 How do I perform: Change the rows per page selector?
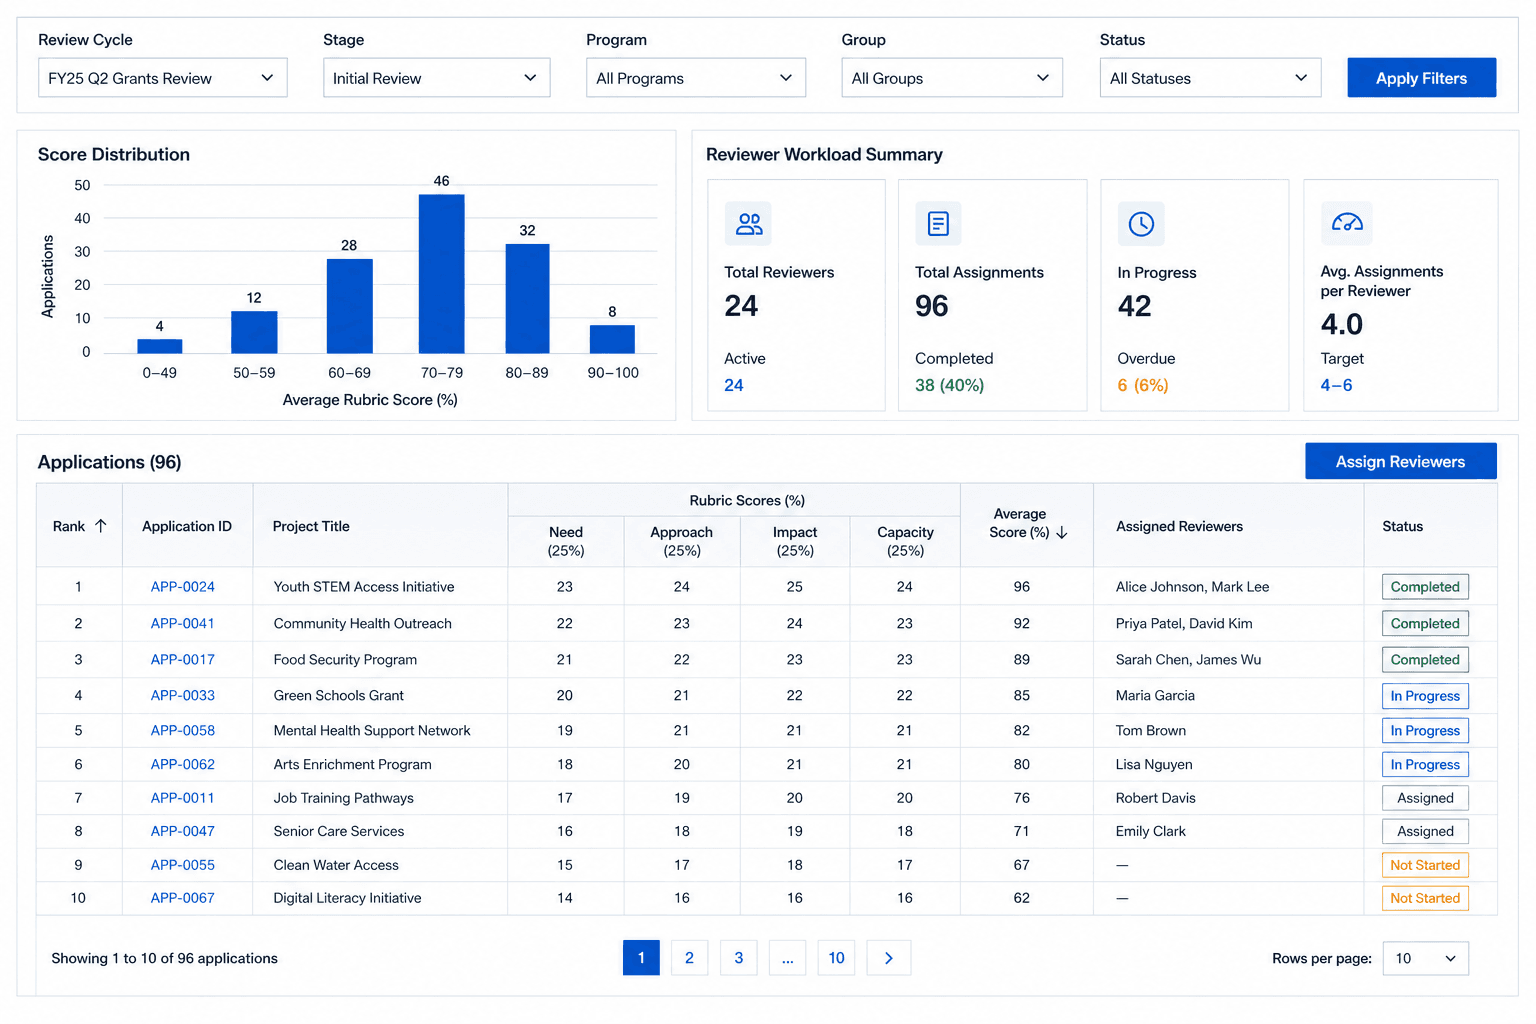click(1425, 958)
